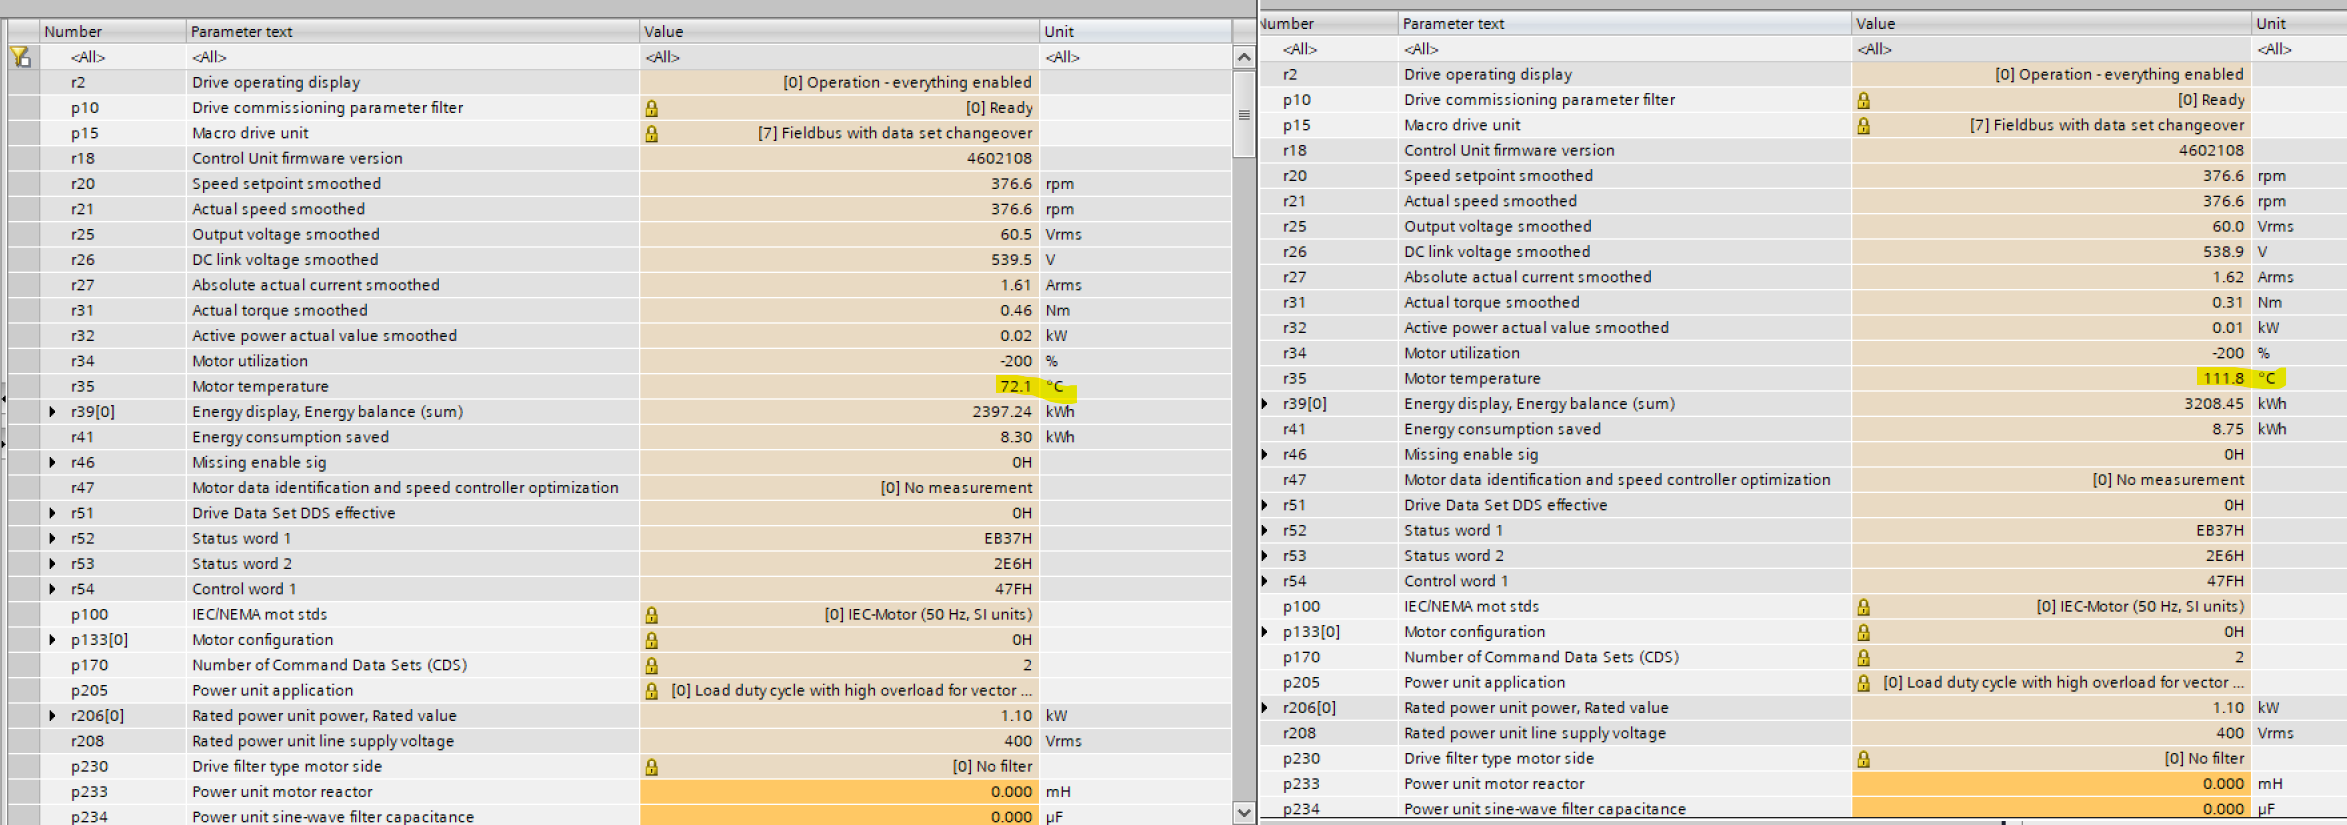
Task: Expand r52 Status word 1 in left table
Action: [x=52, y=538]
